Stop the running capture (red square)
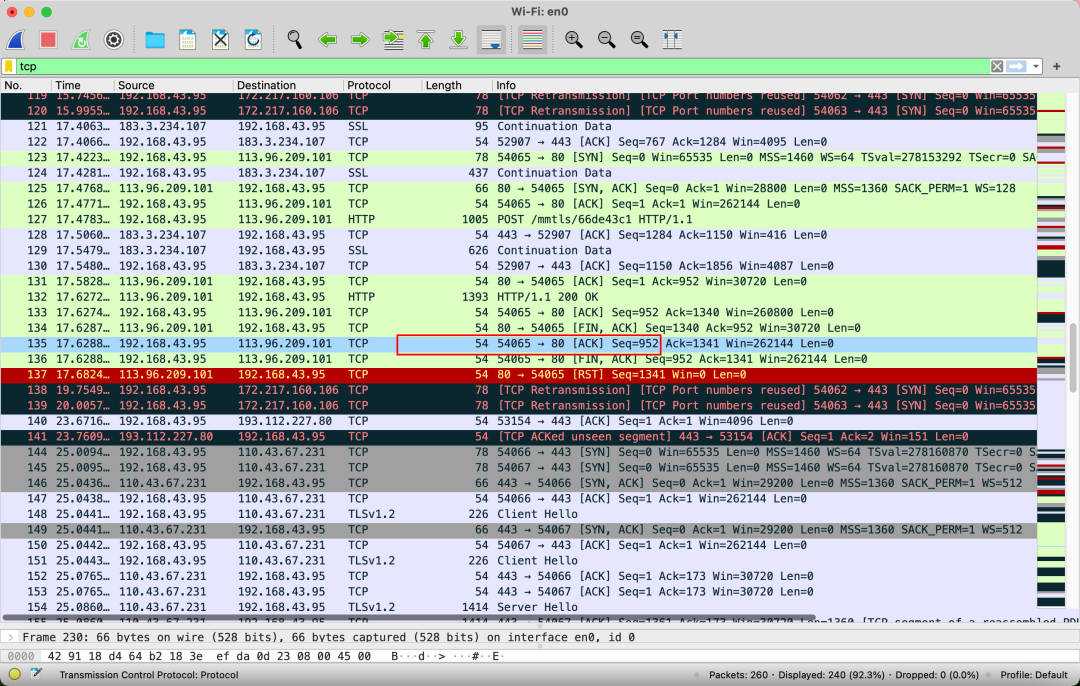 click(48, 40)
